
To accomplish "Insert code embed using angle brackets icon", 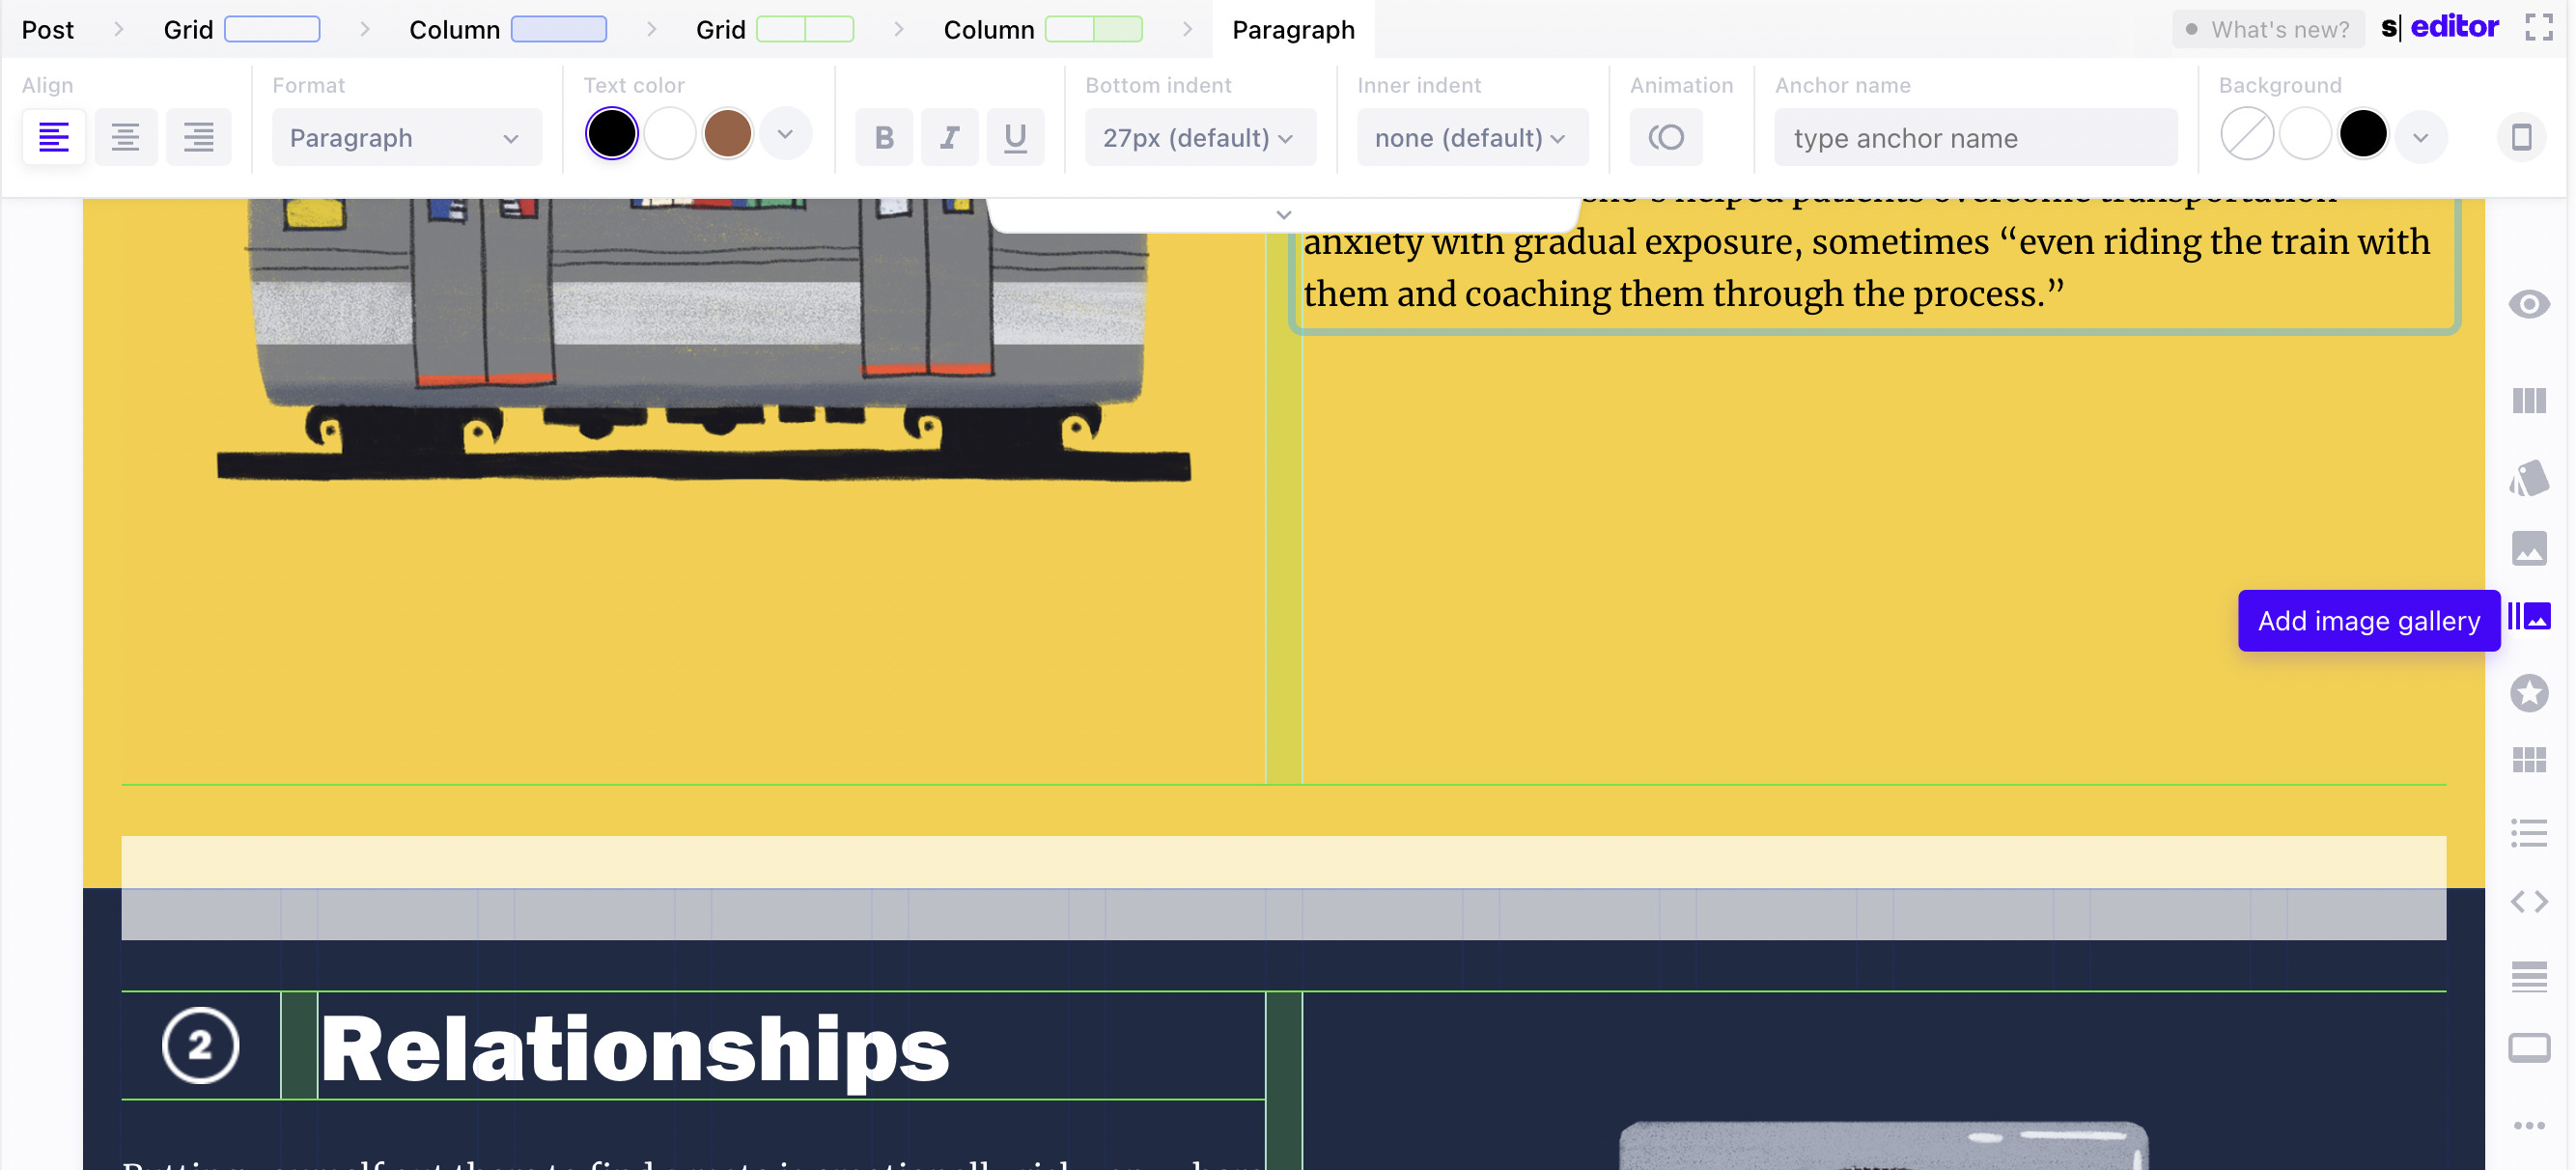I will 2528,902.
